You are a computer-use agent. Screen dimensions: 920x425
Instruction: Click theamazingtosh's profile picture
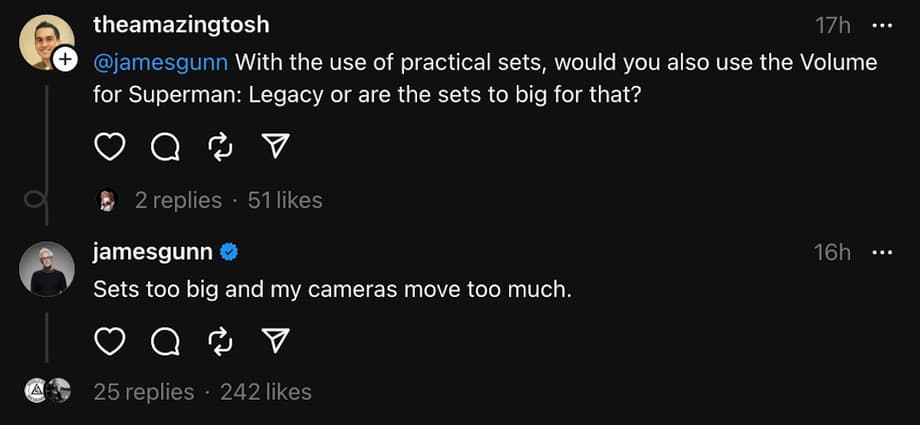click(45, 40)
